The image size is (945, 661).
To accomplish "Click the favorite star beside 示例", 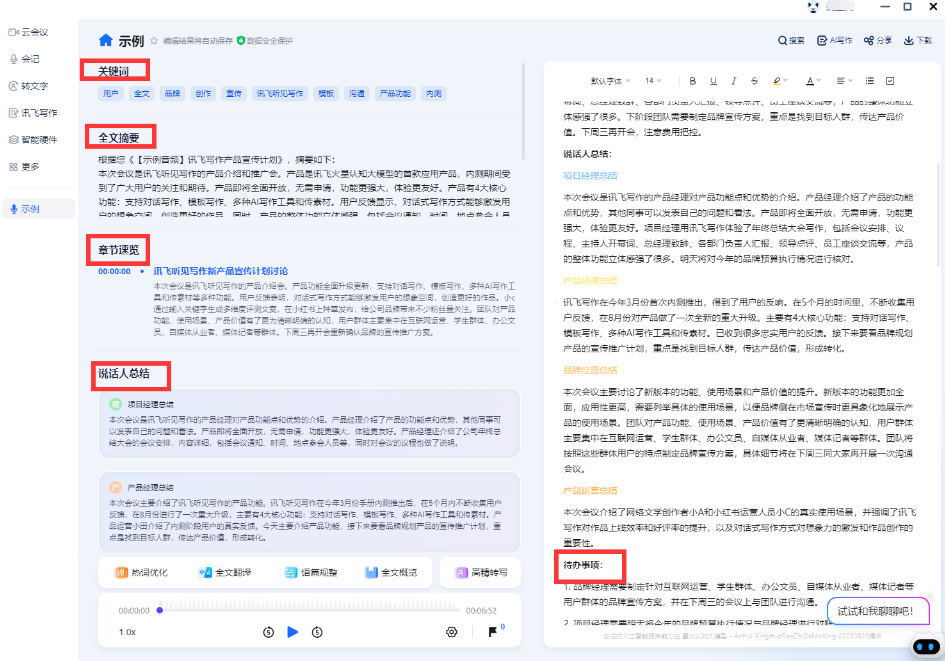I will tap(154, 41).
